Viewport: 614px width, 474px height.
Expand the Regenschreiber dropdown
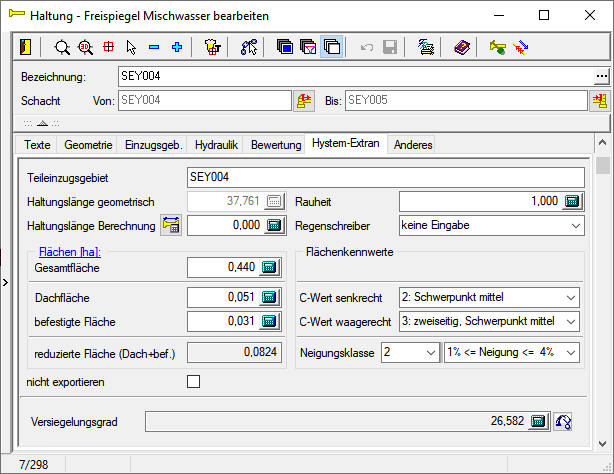pyautogui.click(x=575, y=226)
